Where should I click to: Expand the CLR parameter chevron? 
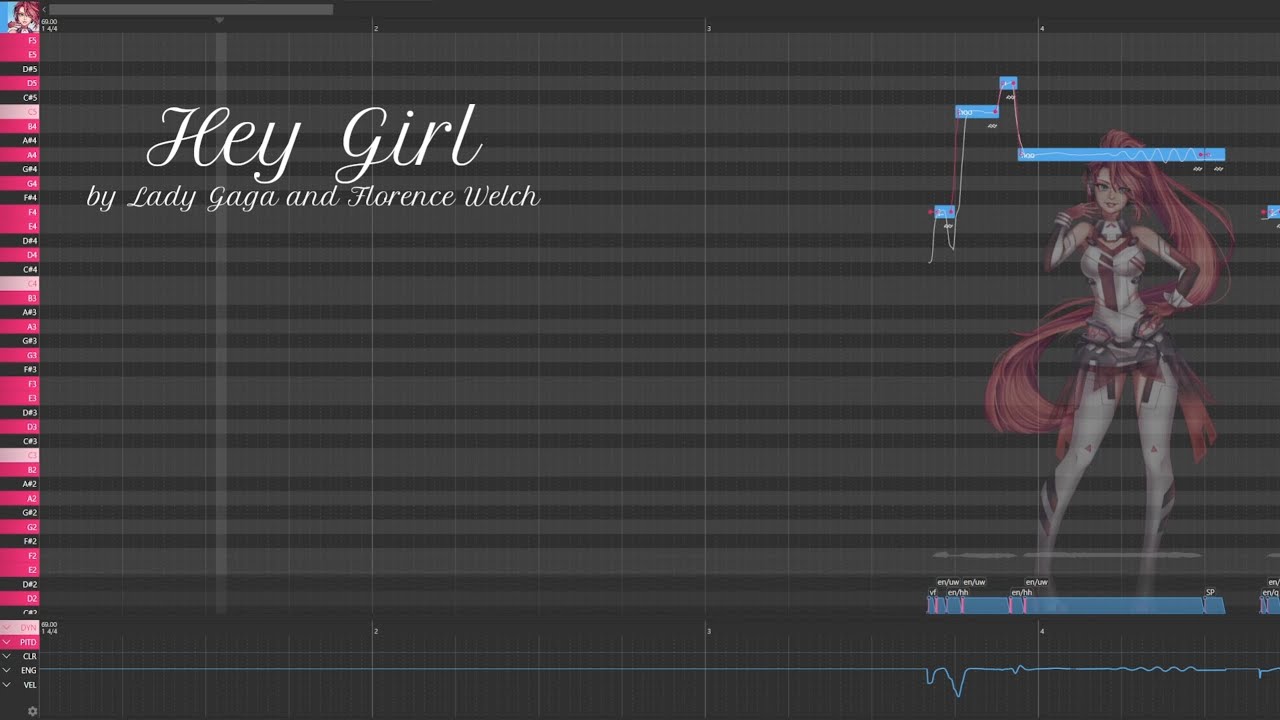(7, 656)
